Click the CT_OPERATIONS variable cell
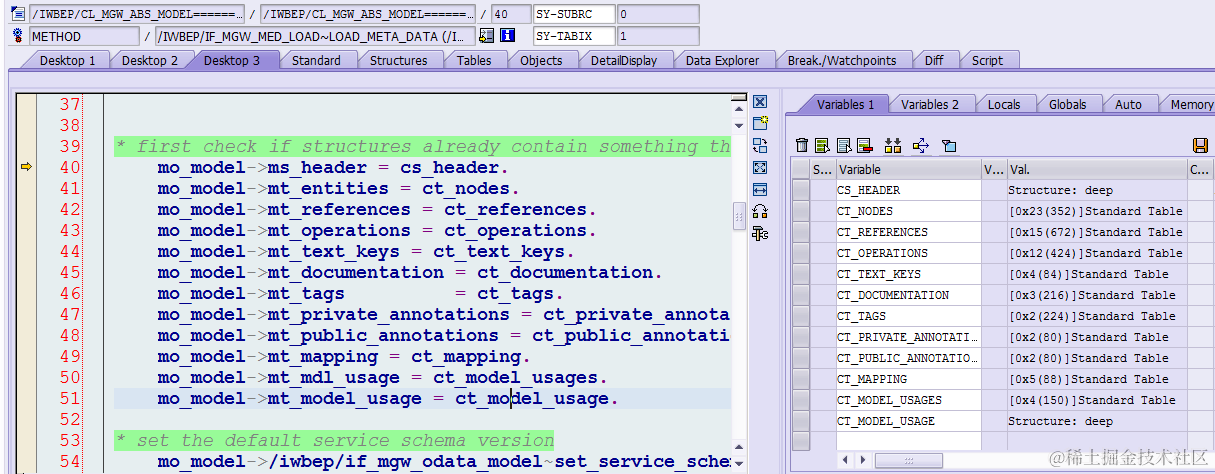 pos(908,253)
